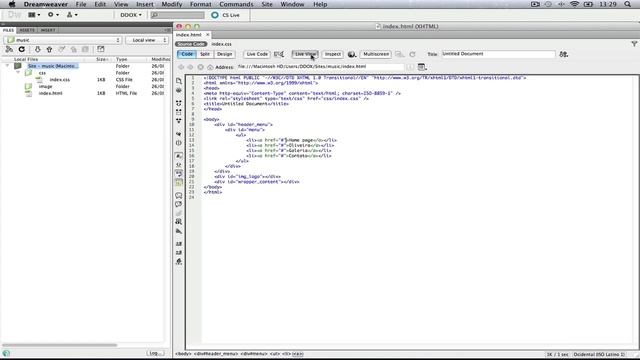The height and width of the screenshot is (360, 640).
Task: Open the Open Documents list in coding toolbar
Action: 179,81
